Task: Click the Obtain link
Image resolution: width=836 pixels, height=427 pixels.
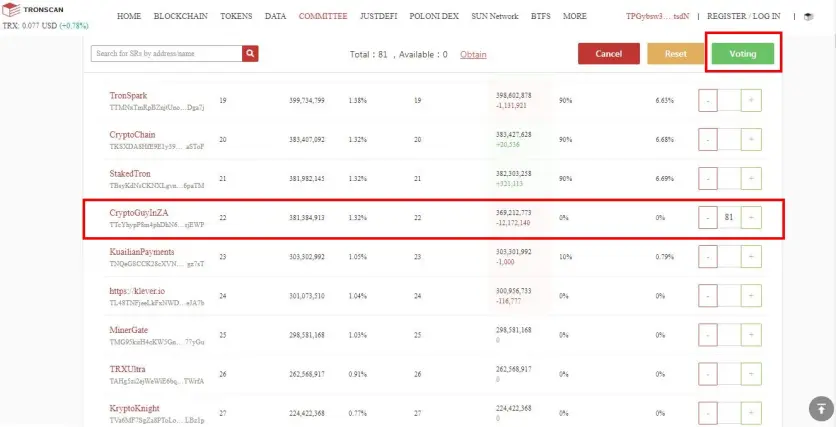Action: pos(473,54)
